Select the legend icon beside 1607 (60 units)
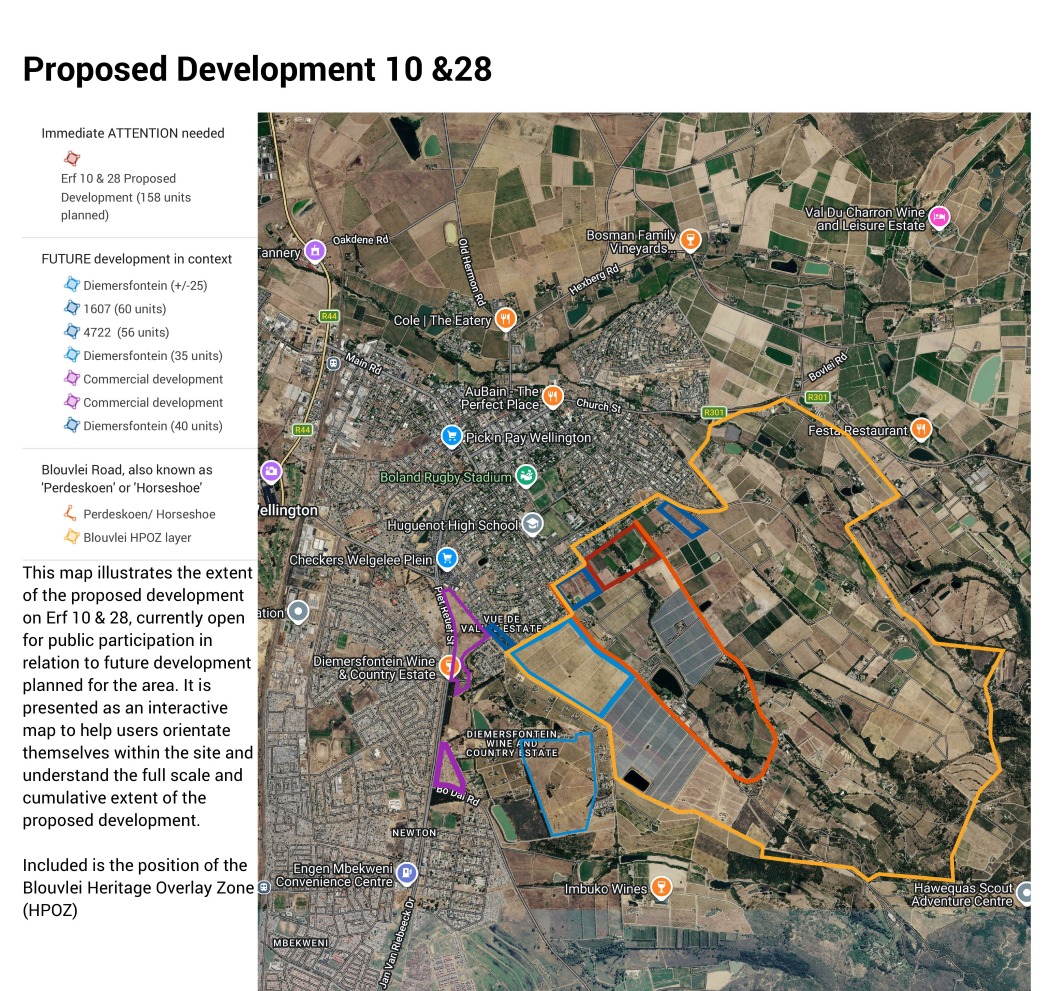1053x991 pixels. point(72,308)
